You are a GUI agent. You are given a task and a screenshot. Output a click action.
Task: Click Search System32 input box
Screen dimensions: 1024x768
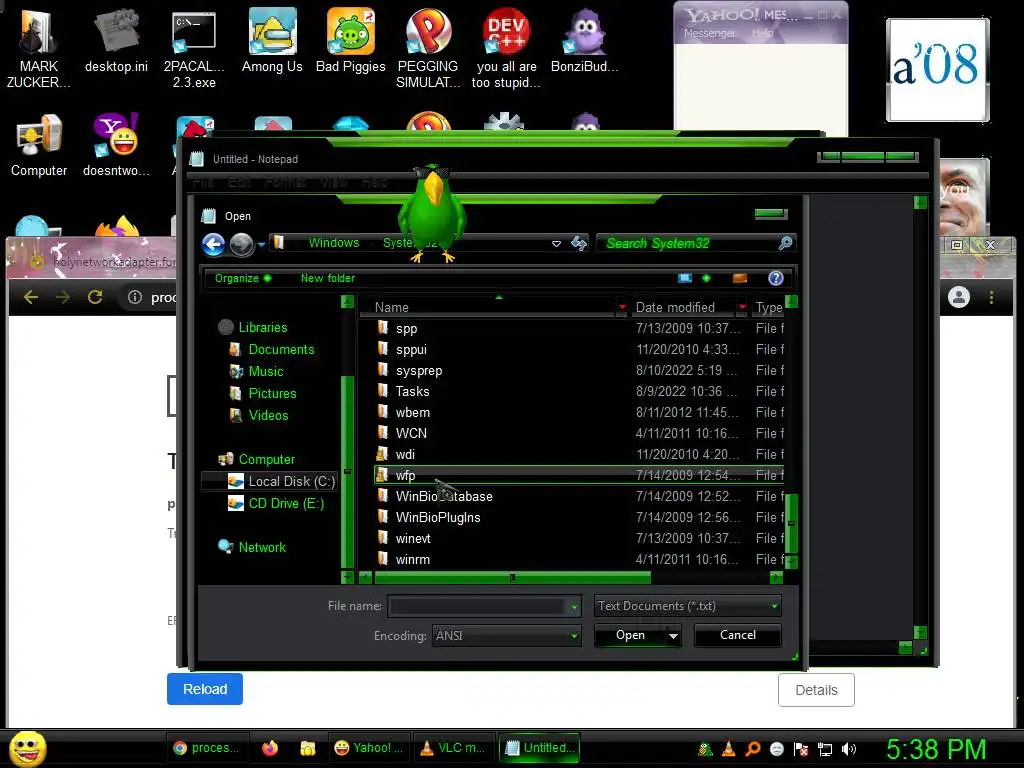[689, 243]
